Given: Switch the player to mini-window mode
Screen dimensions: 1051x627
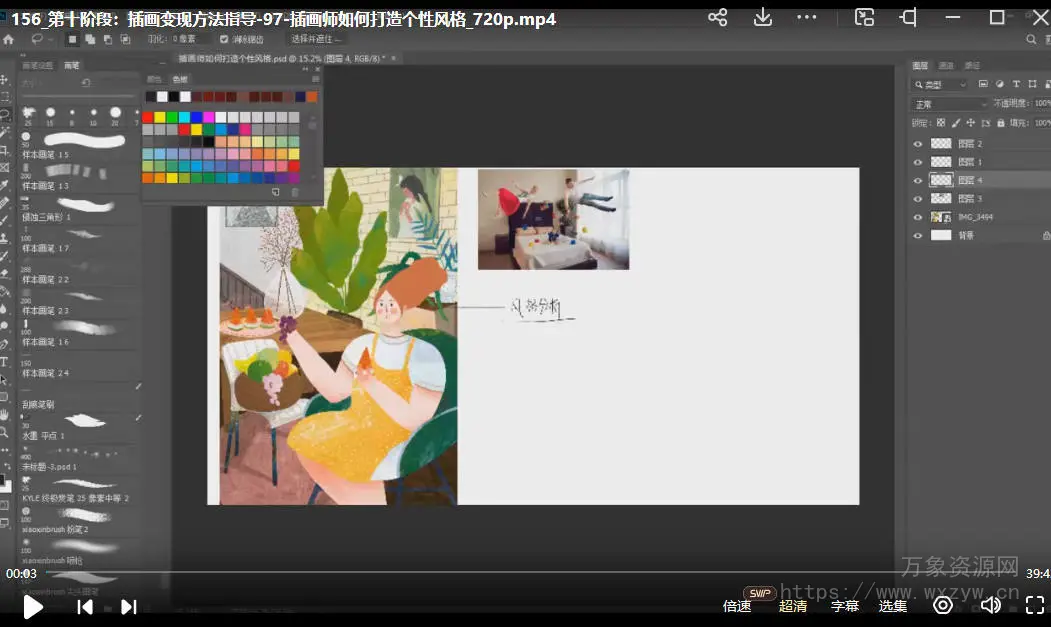Looking at the screenshot, I should 864,18.
